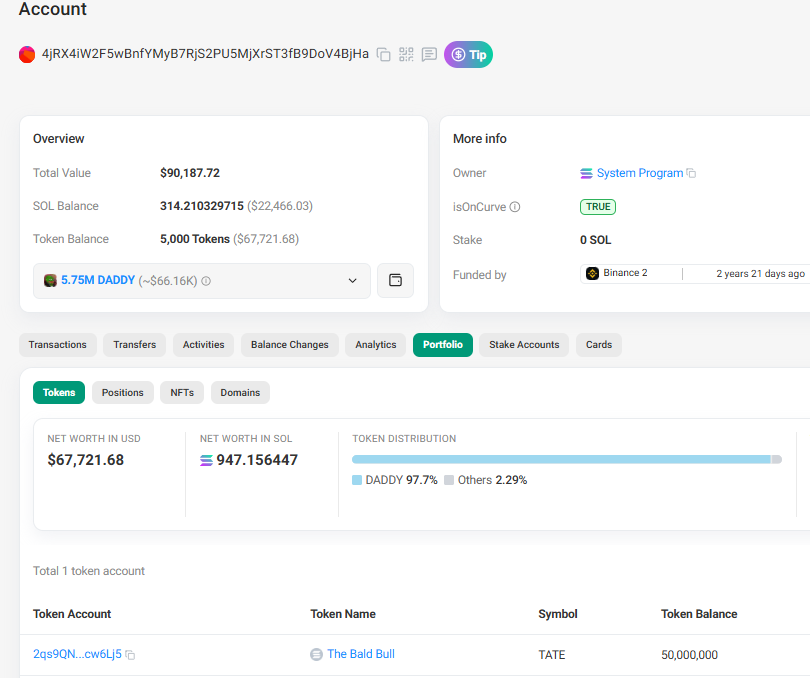Select the Portfolio tab

pos(443,345)
